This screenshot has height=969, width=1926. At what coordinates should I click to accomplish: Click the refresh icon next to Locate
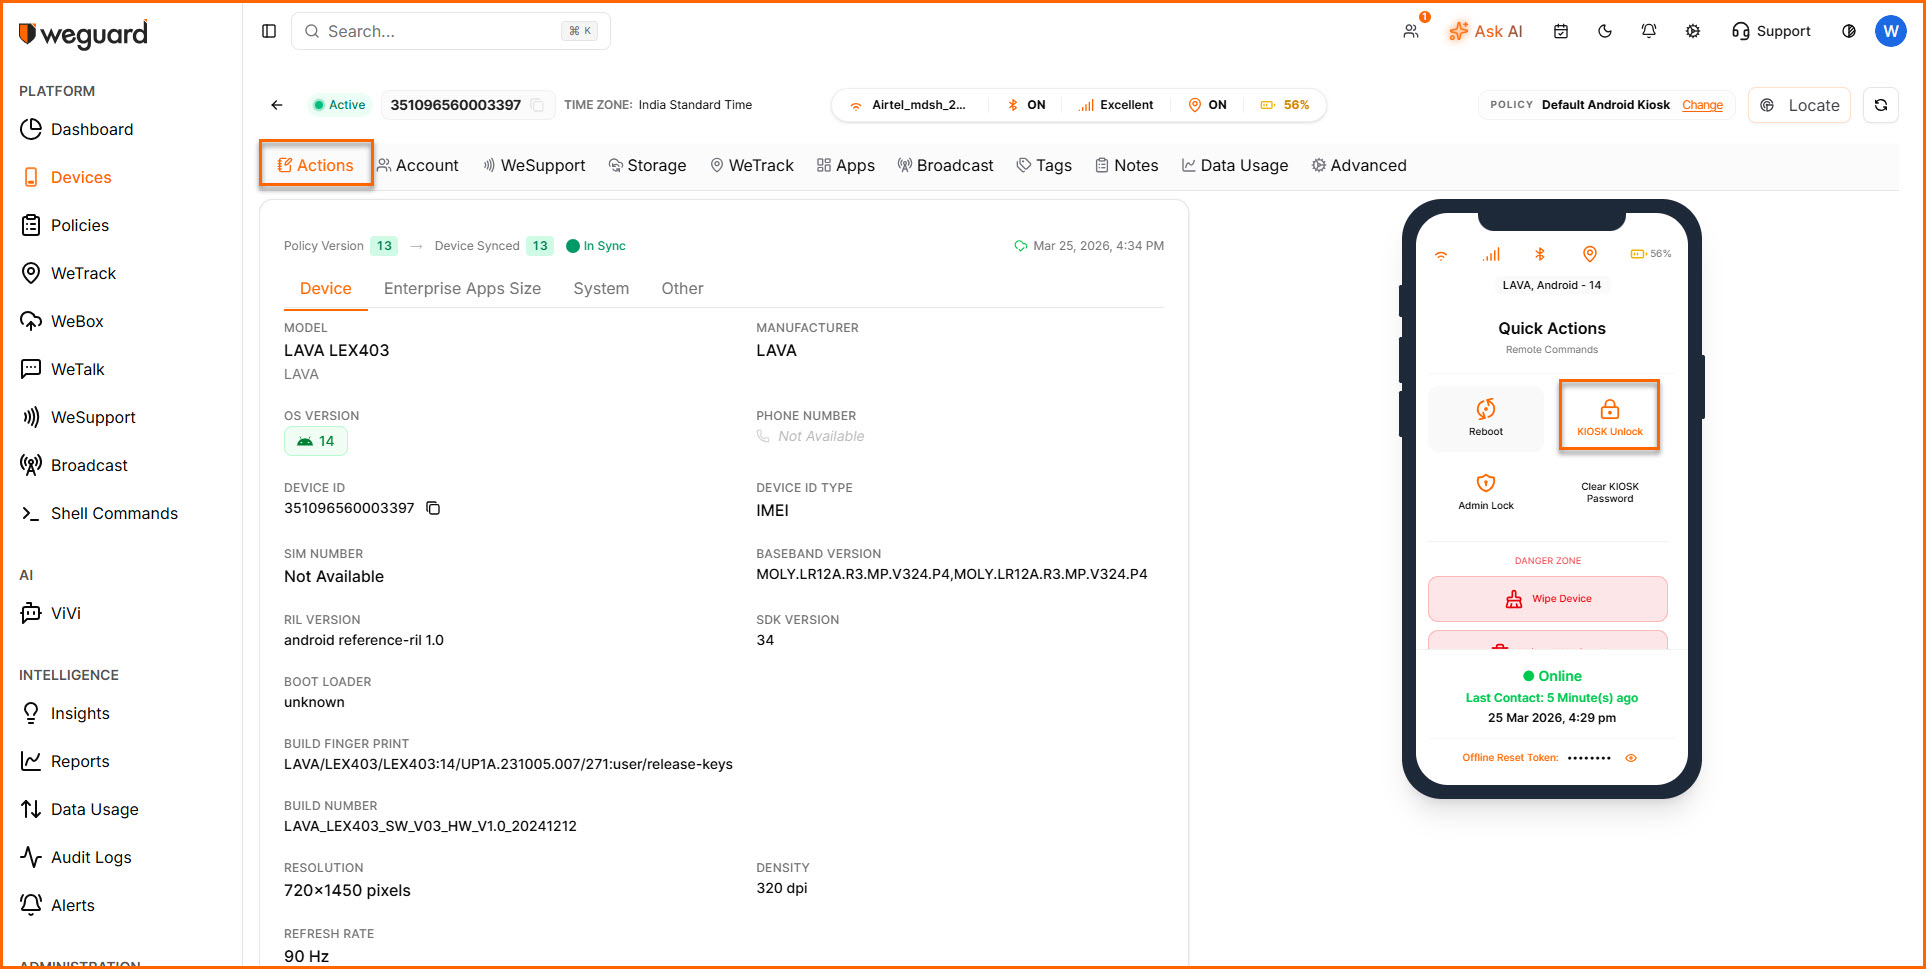pyautogui.click(x=1880, y=105)
